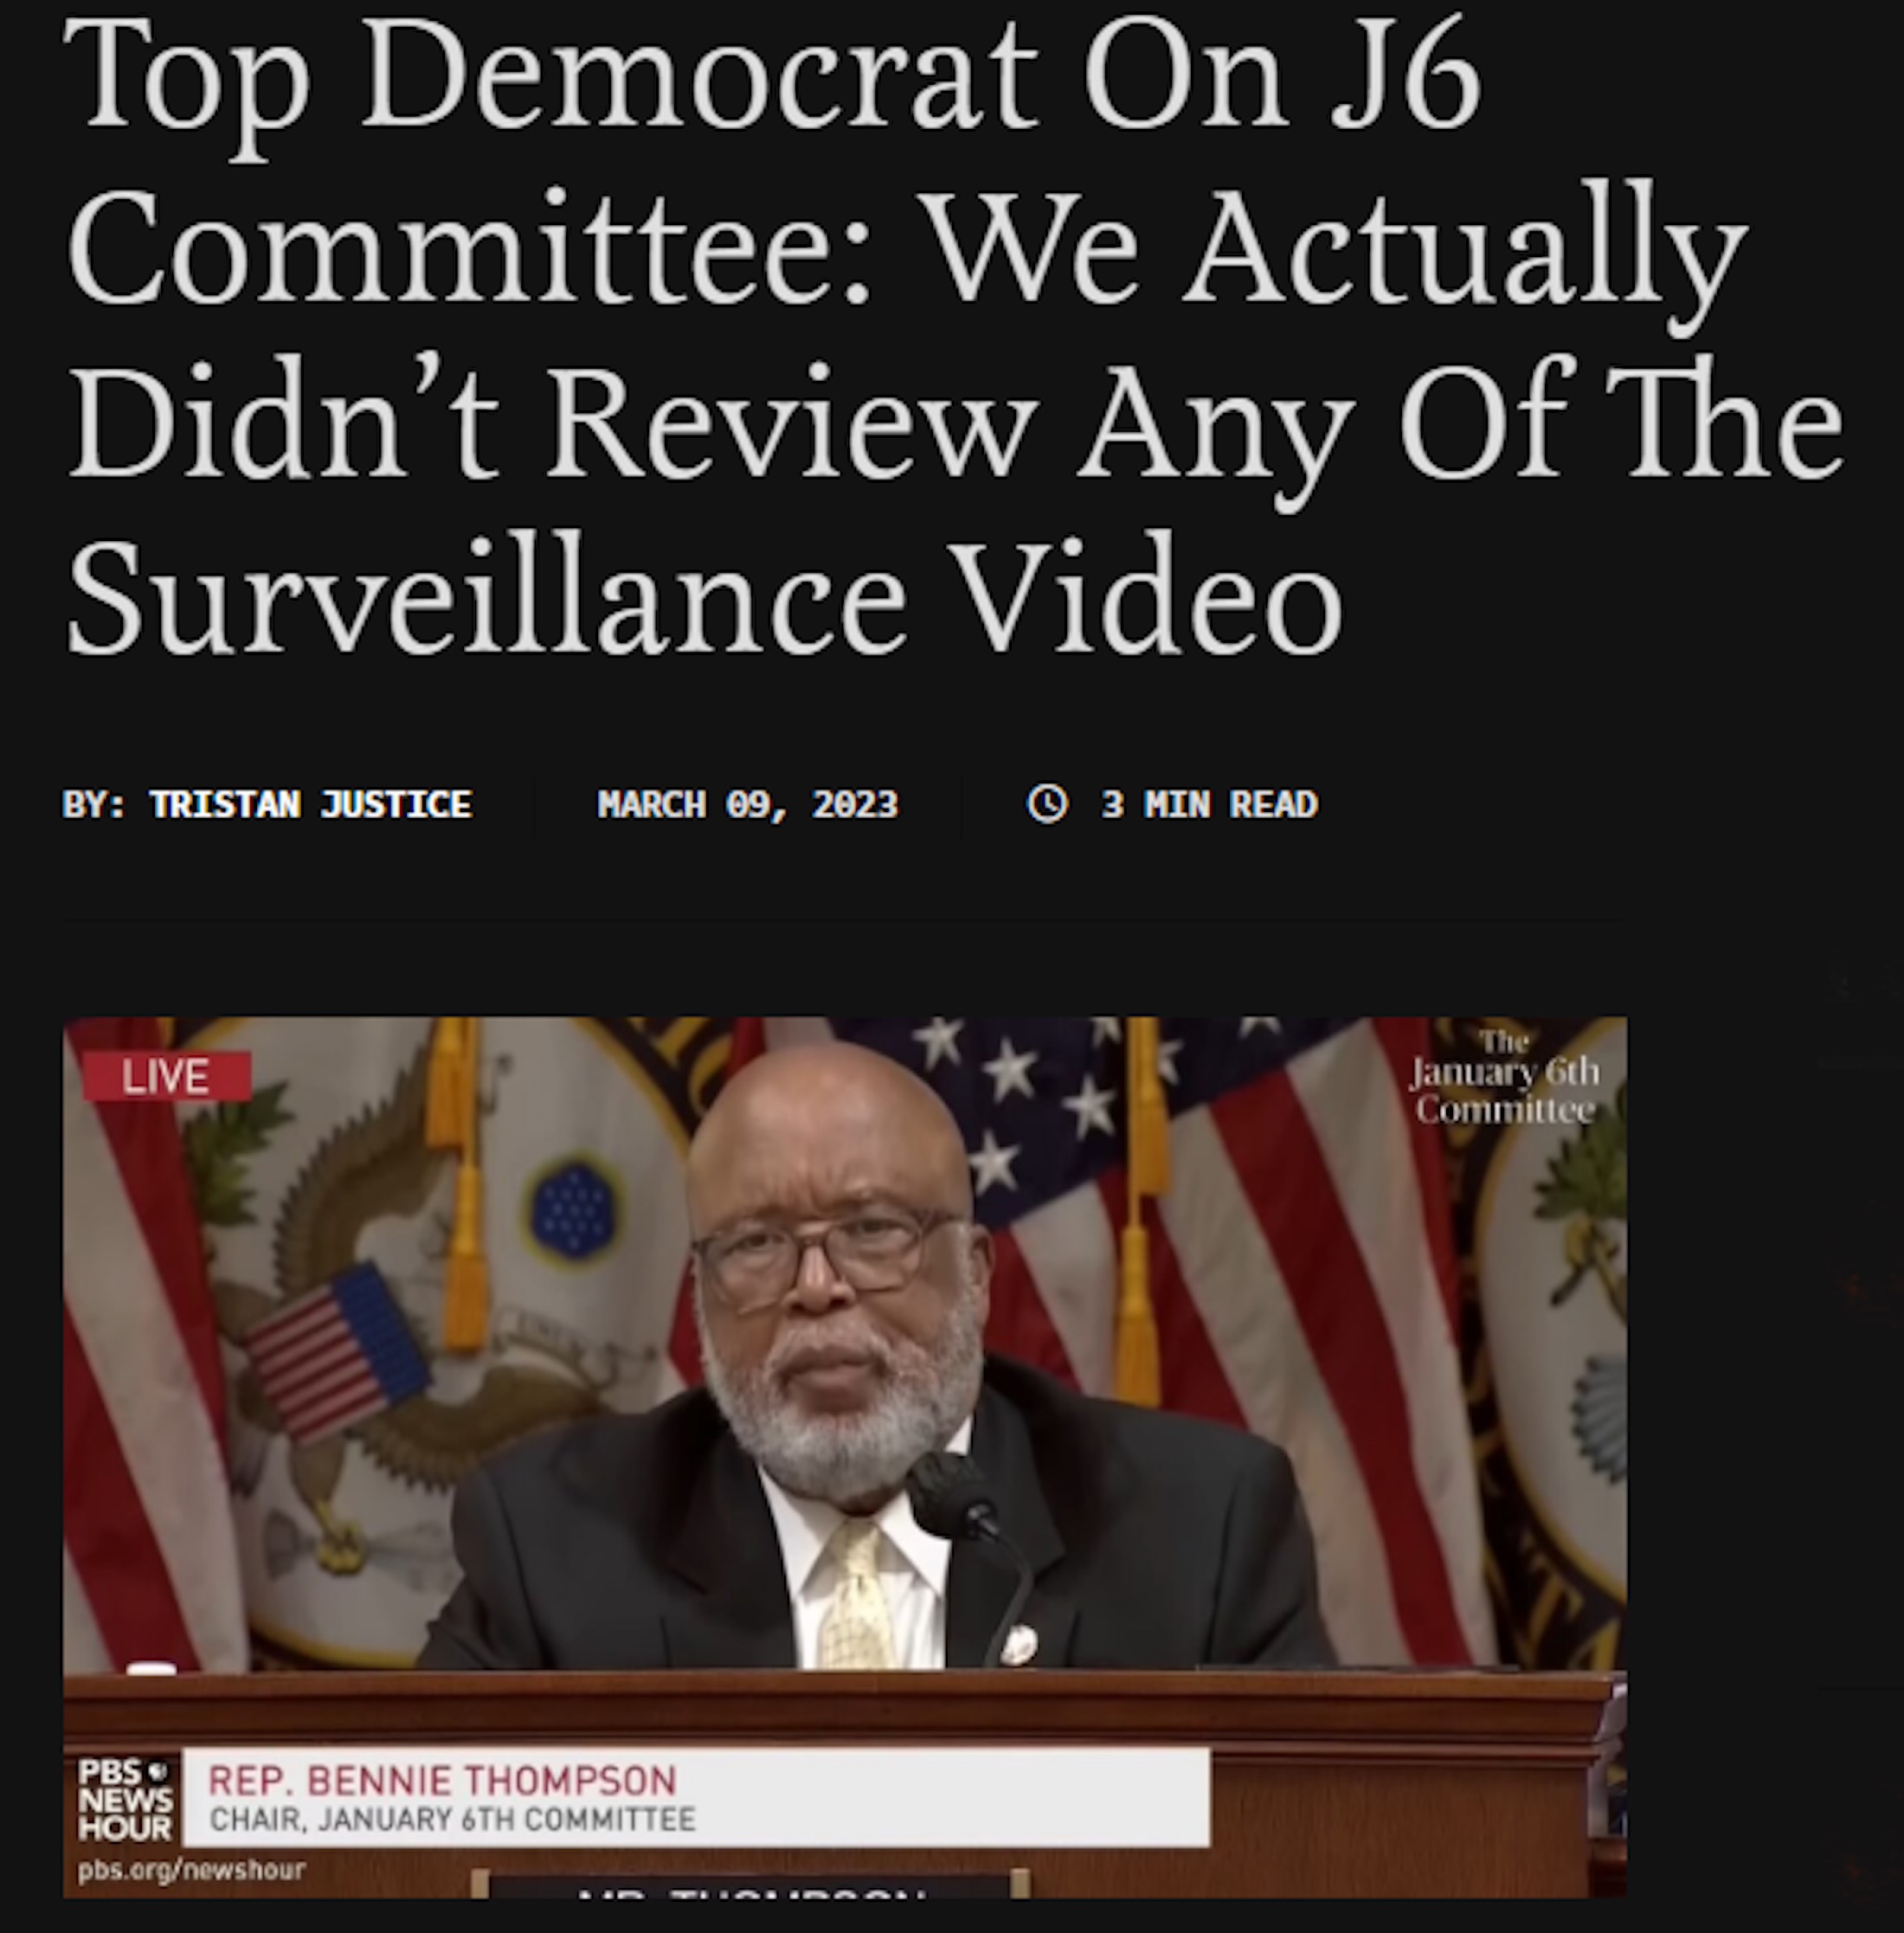Open author page for Tristan Justice

311,804
